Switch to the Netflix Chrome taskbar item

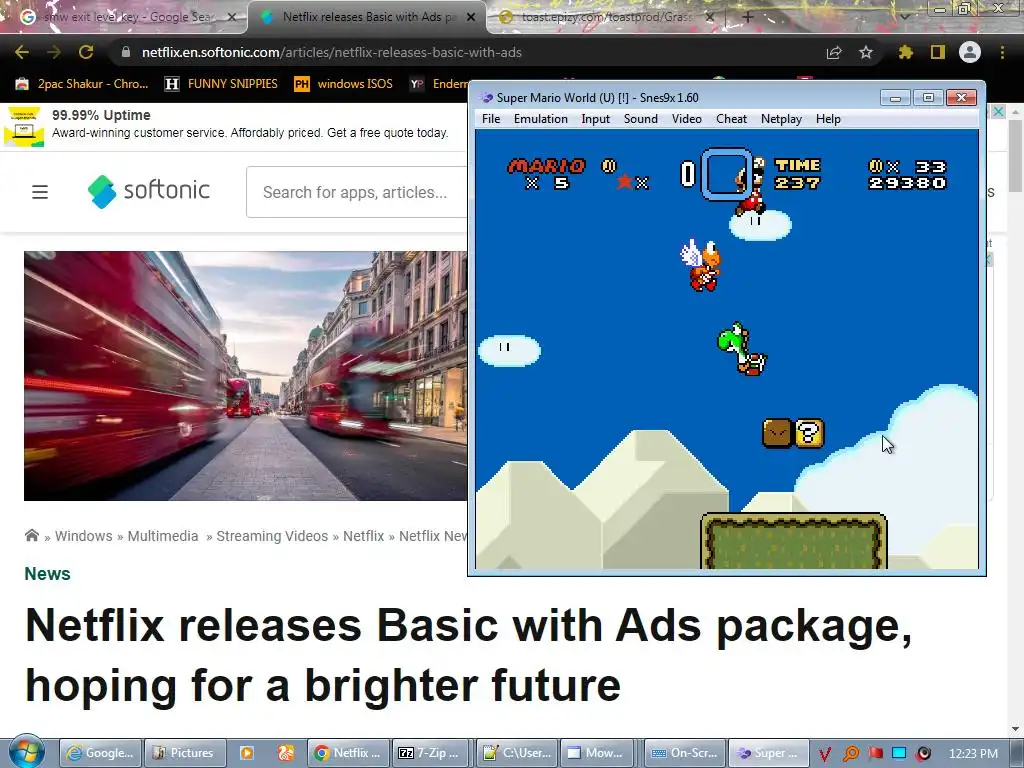click(347, 753)
